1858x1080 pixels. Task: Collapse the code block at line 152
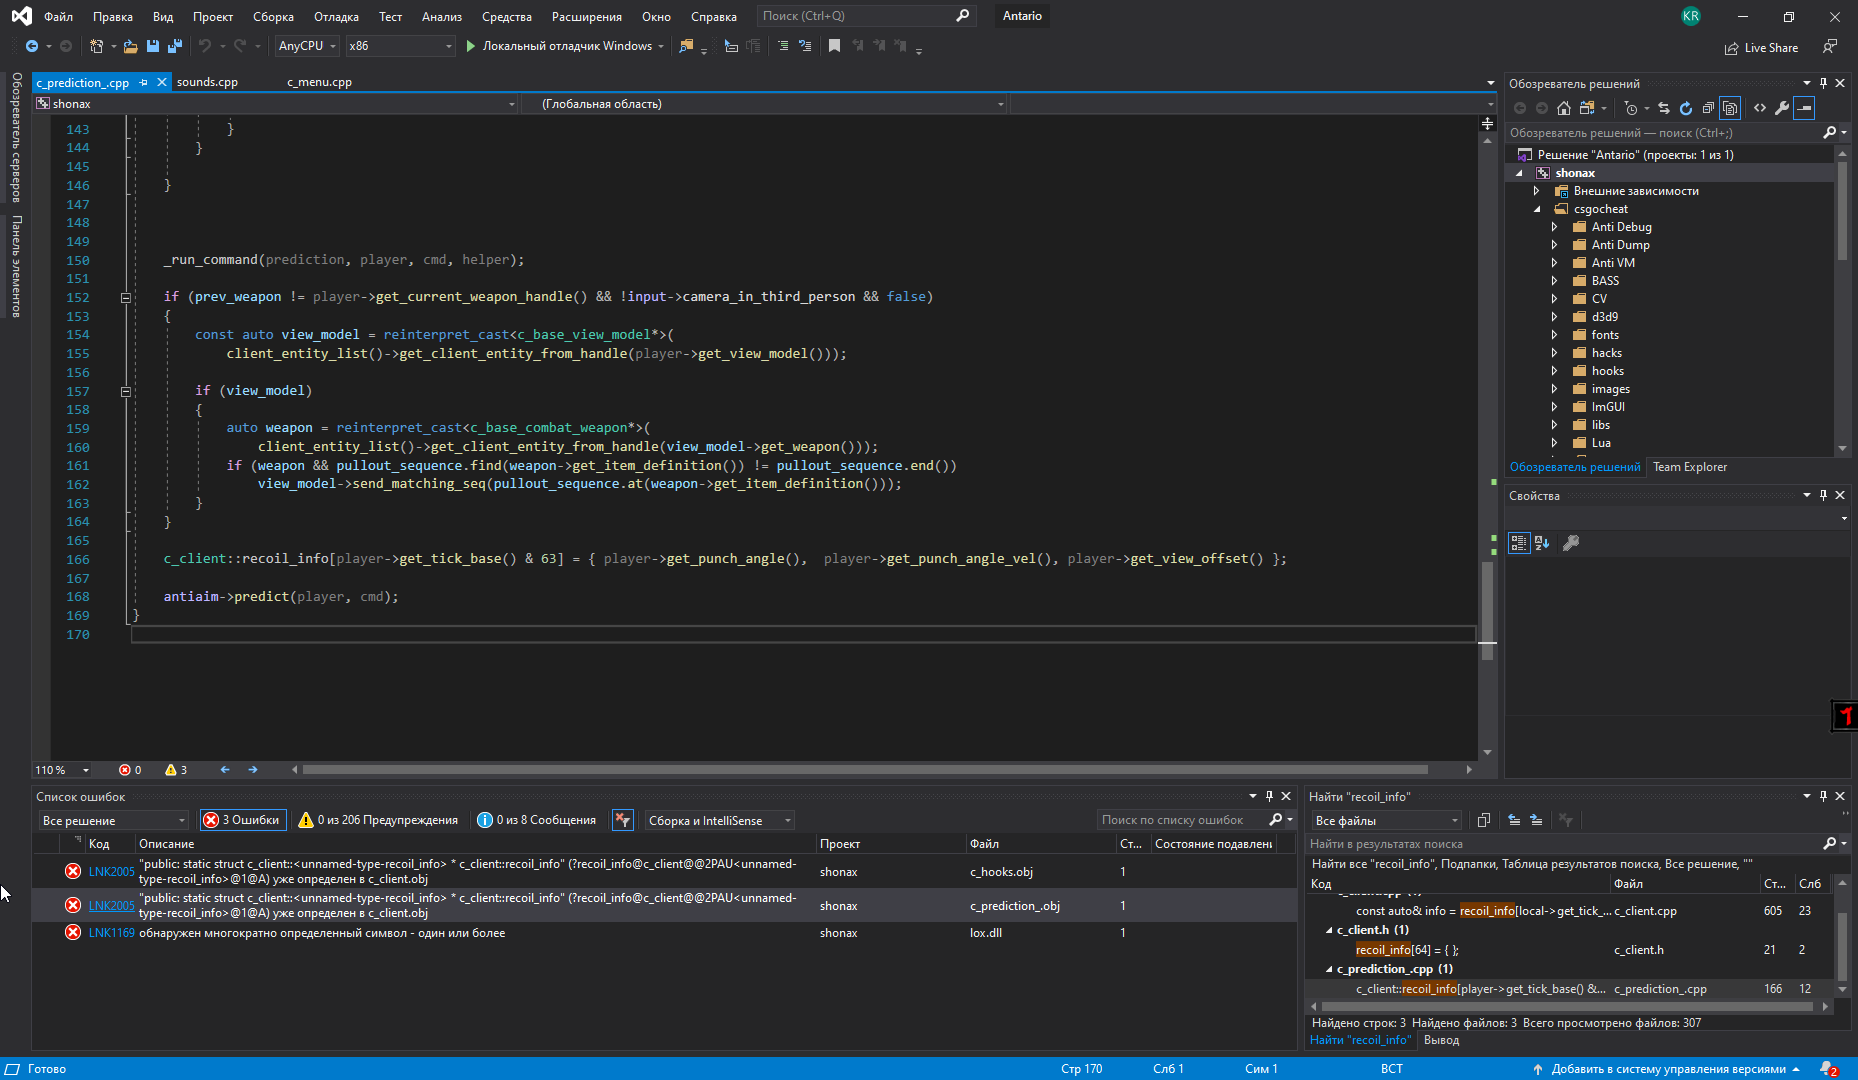pyautogui.click(x=126, y=297)
